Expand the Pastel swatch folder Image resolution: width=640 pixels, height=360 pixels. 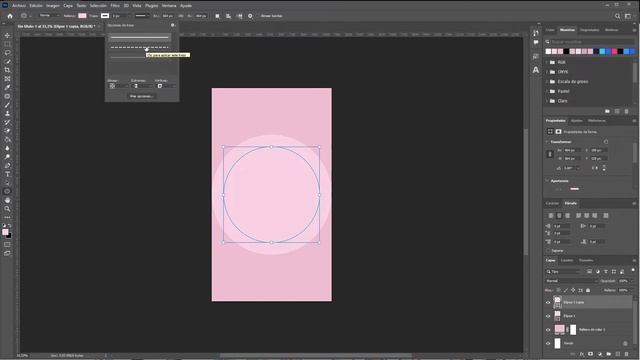(547, 91)
